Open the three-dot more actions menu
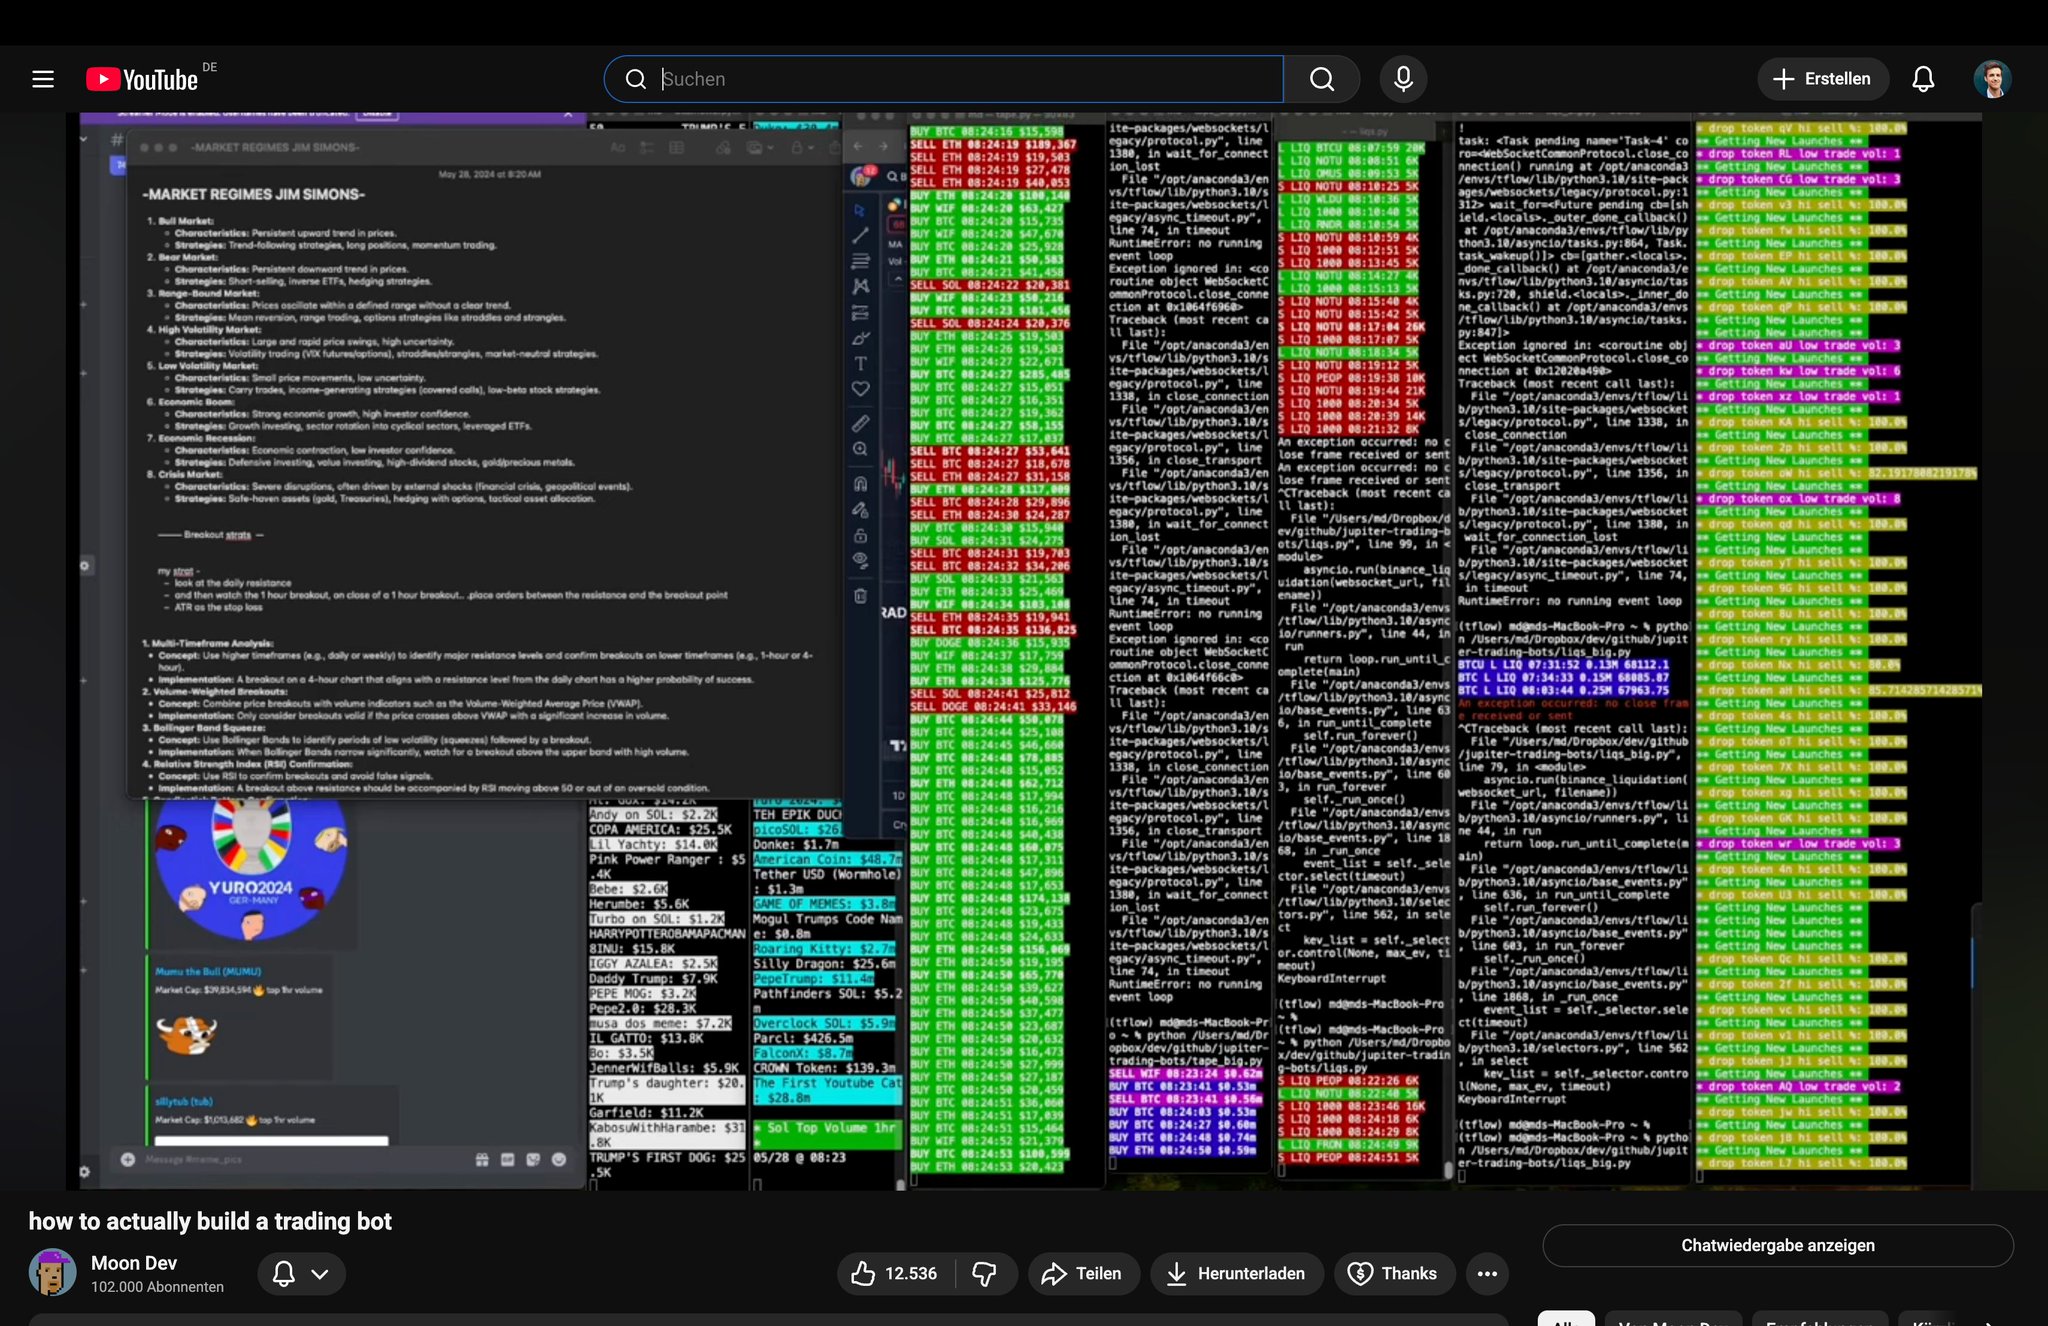Screen dimensions: 2048x1326 coord(1487,1273)
